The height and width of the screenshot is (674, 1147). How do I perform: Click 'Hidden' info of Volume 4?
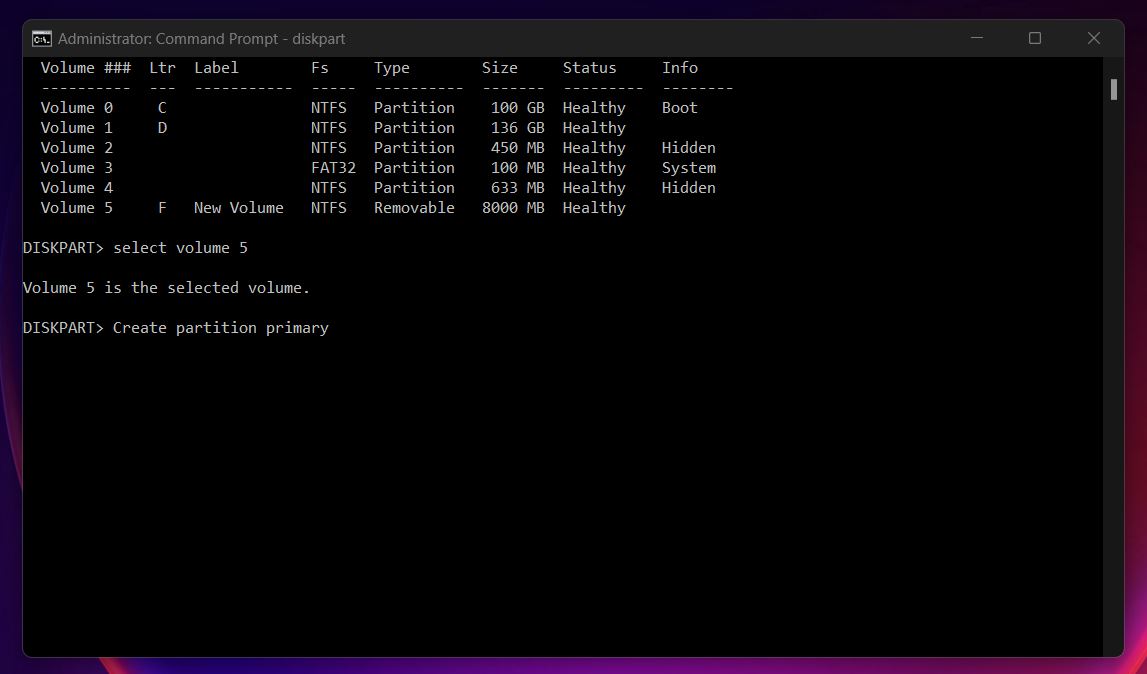pos(688,188)
